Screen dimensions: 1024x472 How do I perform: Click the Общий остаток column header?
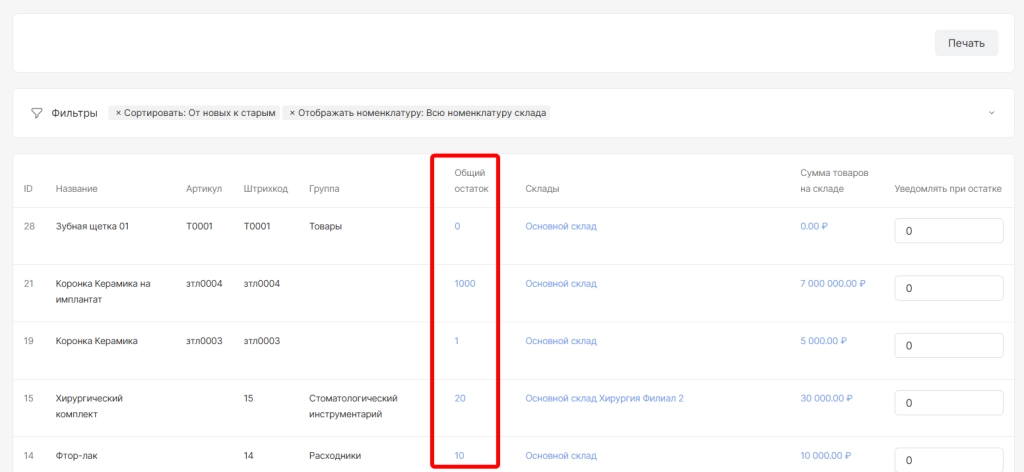[470, 181]
